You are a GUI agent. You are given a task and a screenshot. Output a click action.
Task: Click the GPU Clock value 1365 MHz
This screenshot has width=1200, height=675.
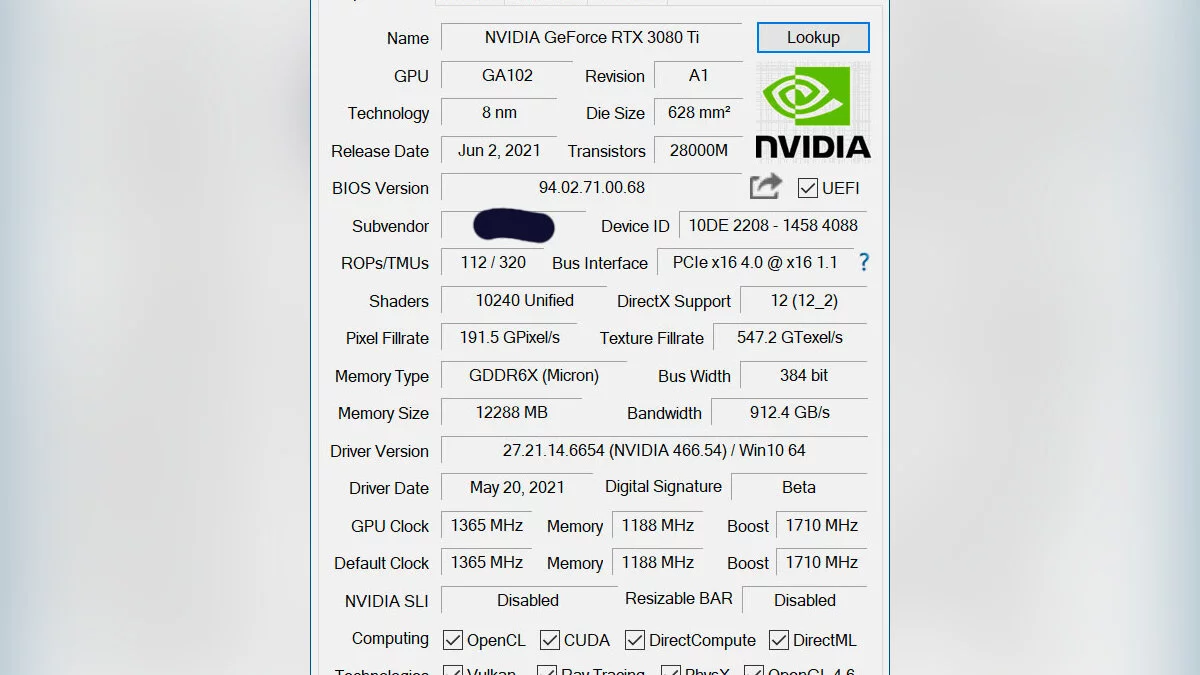pyautogui.click(x=487, y=526)
